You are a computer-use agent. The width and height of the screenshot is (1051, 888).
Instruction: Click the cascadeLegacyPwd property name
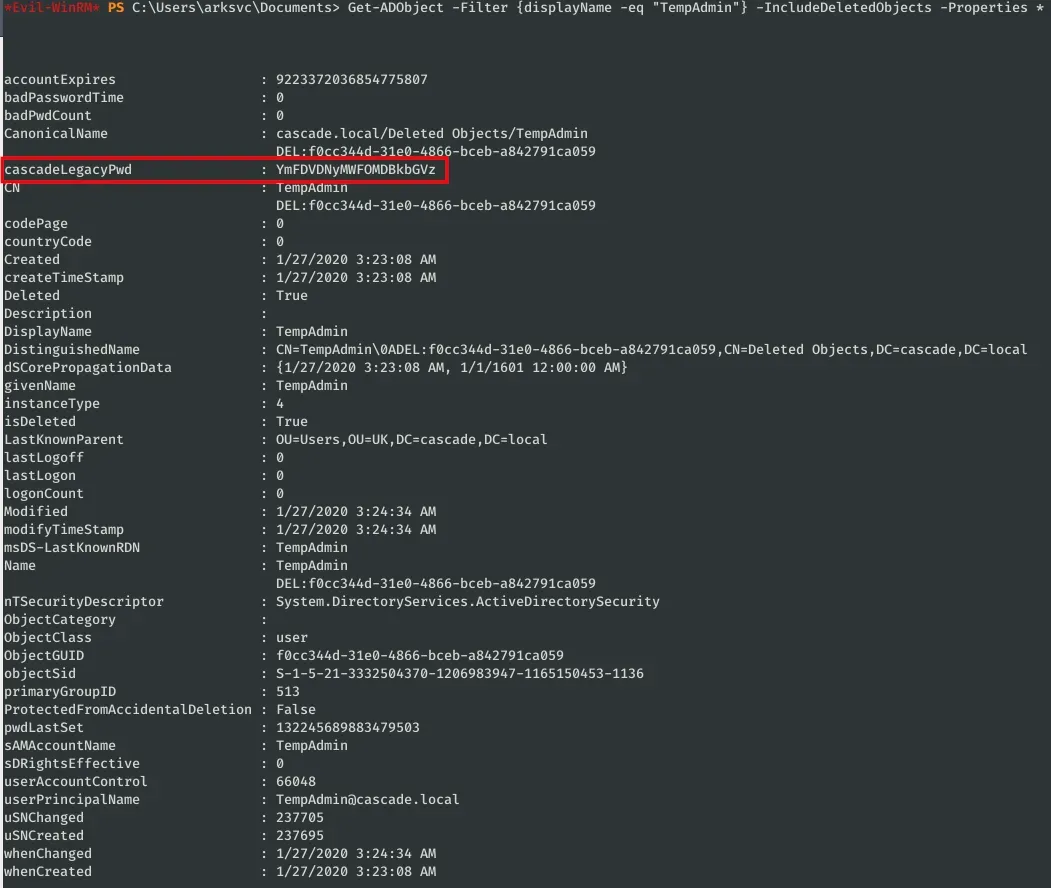tap(68, 170)
